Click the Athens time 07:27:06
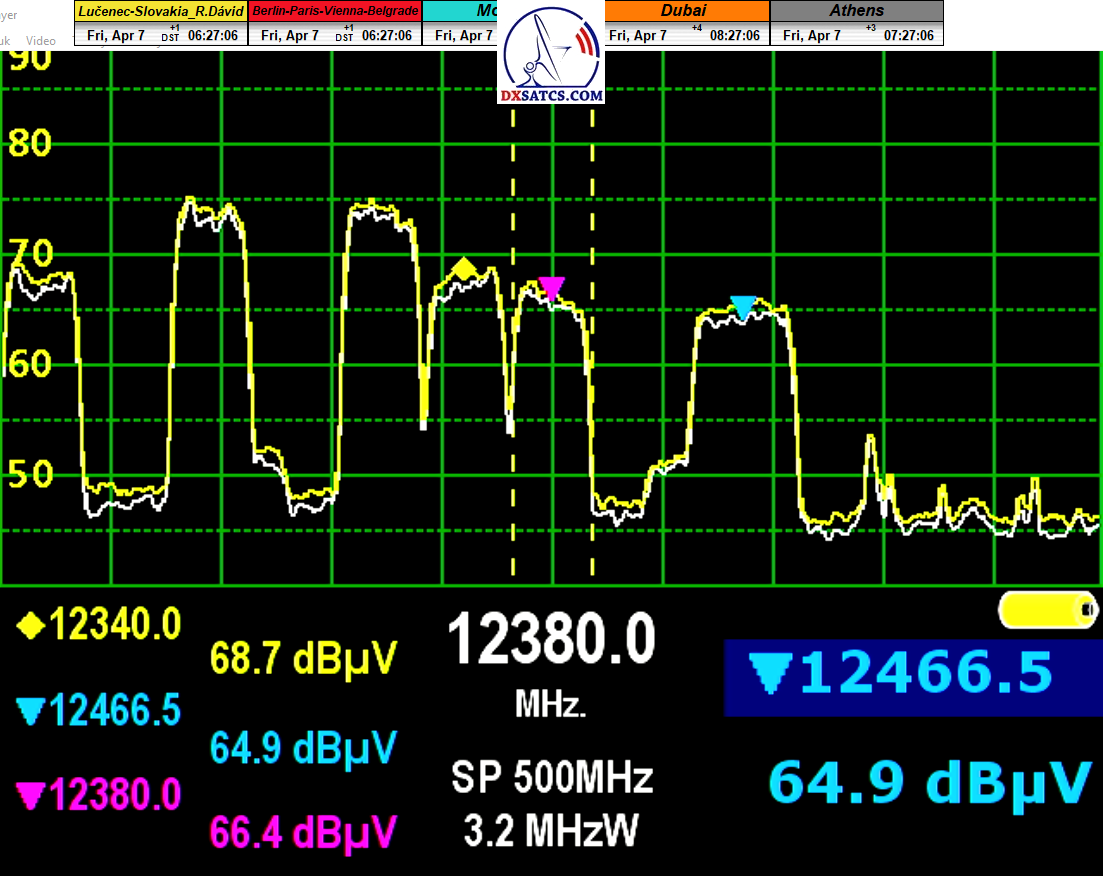Image resolution: width=1103 pixels, height=876 pixels. click(908, 35)
